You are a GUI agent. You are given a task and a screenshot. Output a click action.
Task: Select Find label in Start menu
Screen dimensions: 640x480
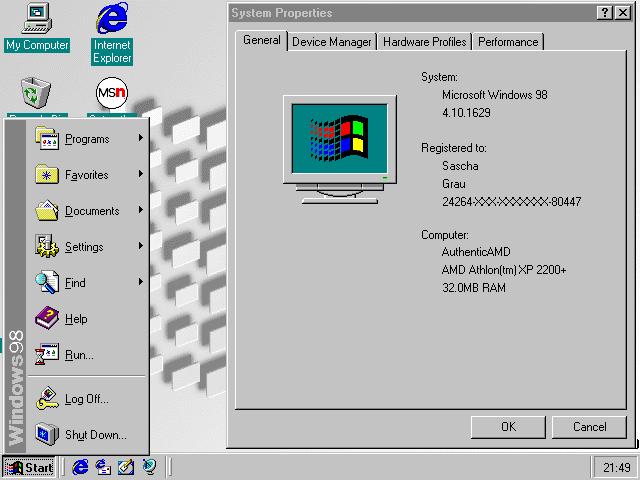coord(75,283)
